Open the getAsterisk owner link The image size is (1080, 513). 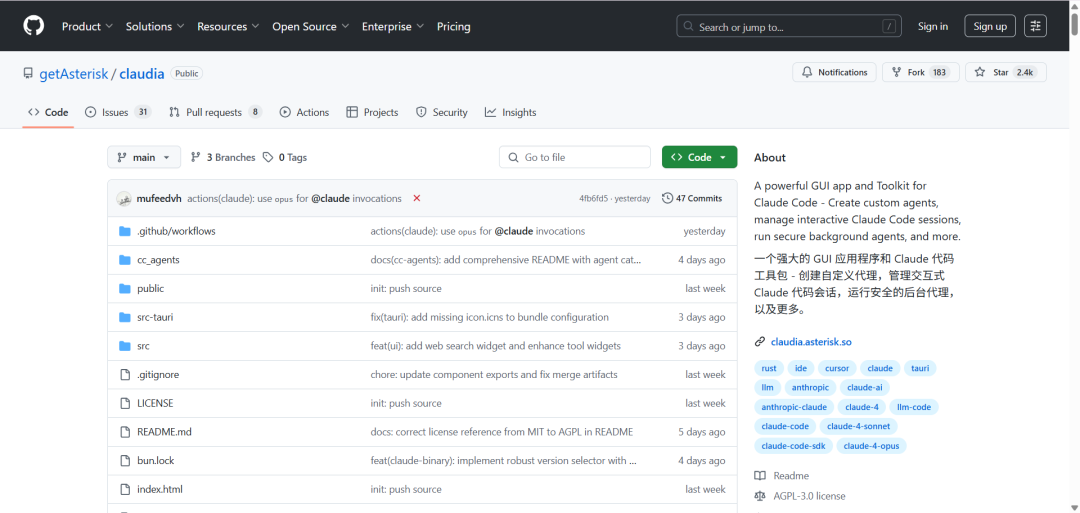coord(74,74)
